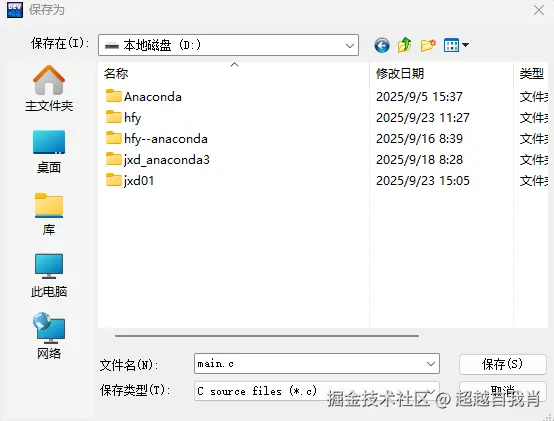
Task: Select 此电脑 this PC location
Action: point(49,275)
